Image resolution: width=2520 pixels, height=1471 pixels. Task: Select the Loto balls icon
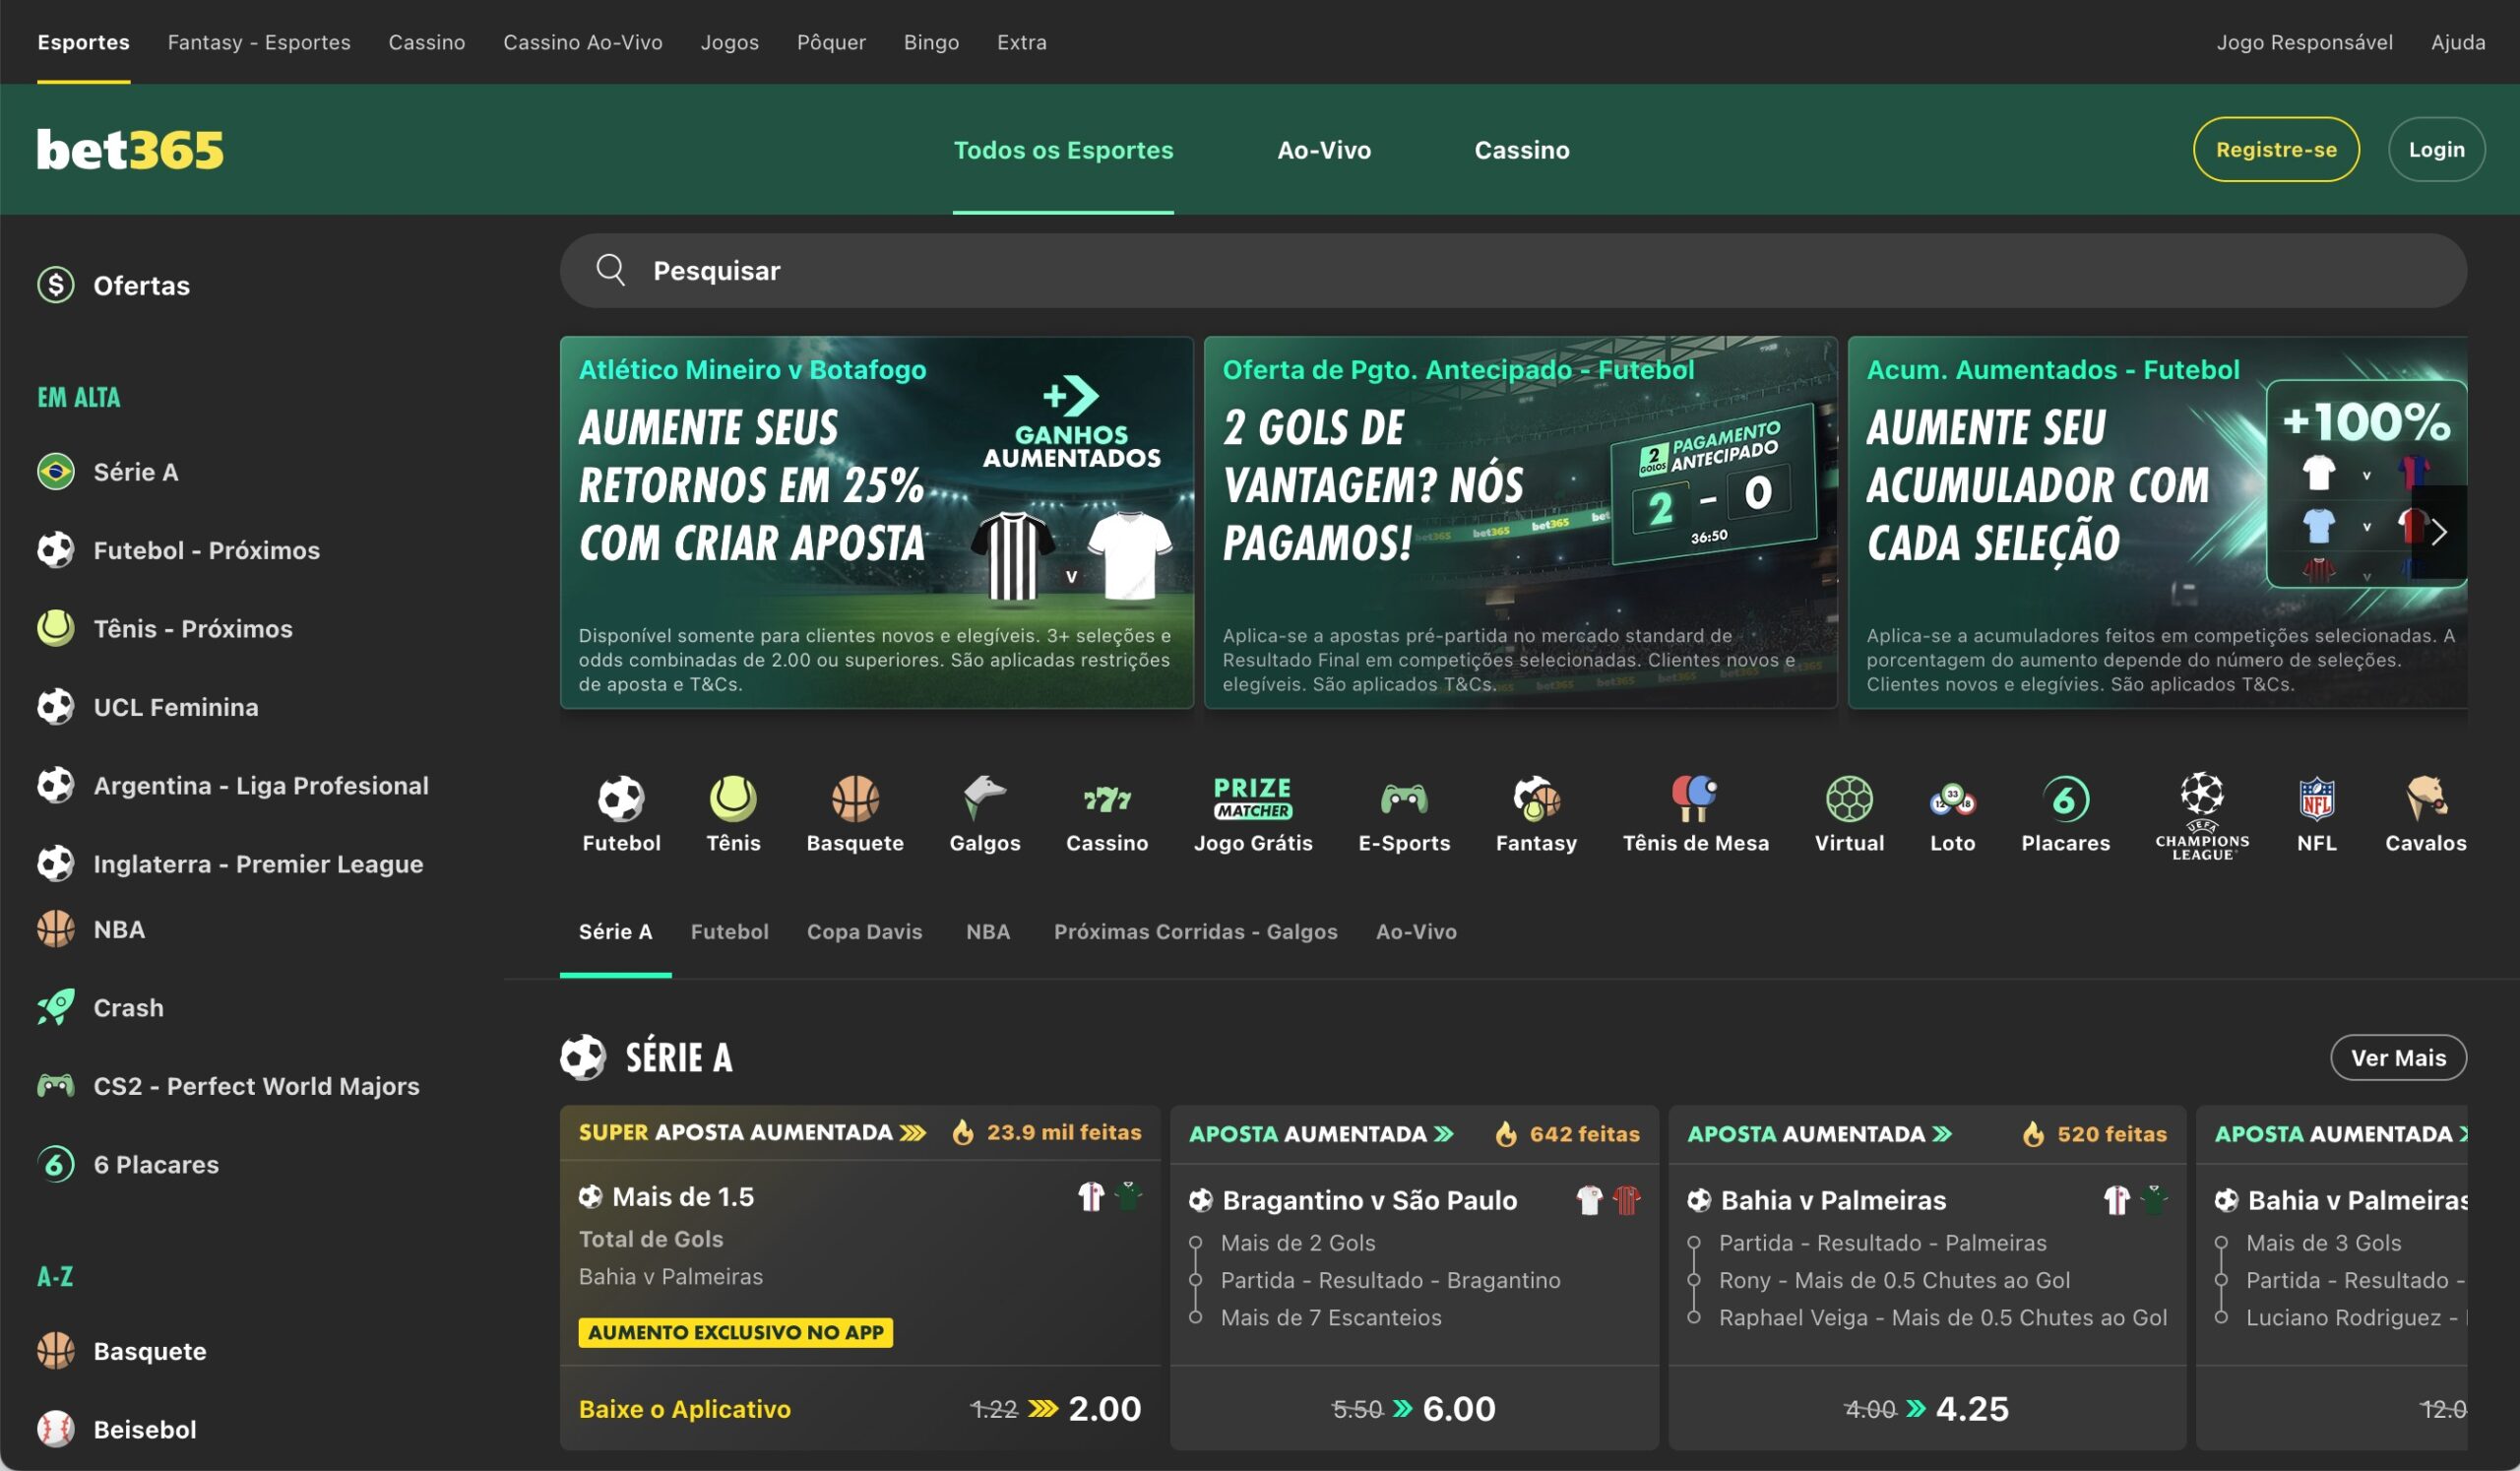(x=1952, y=798)
